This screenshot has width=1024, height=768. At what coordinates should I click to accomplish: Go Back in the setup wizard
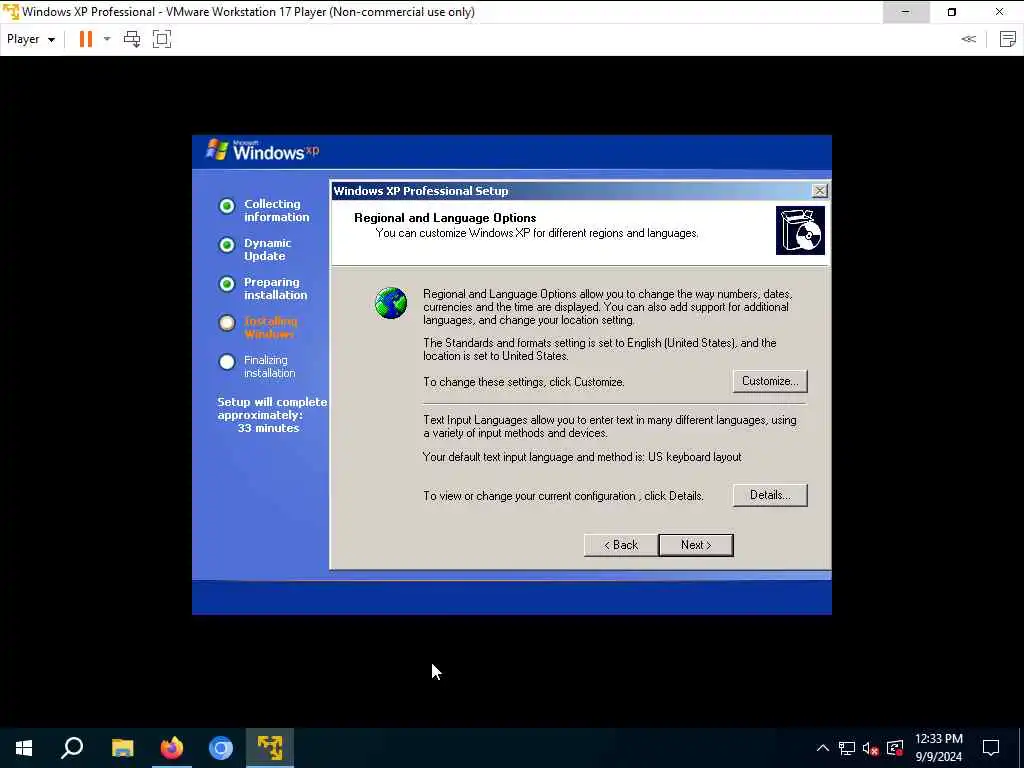621,545
